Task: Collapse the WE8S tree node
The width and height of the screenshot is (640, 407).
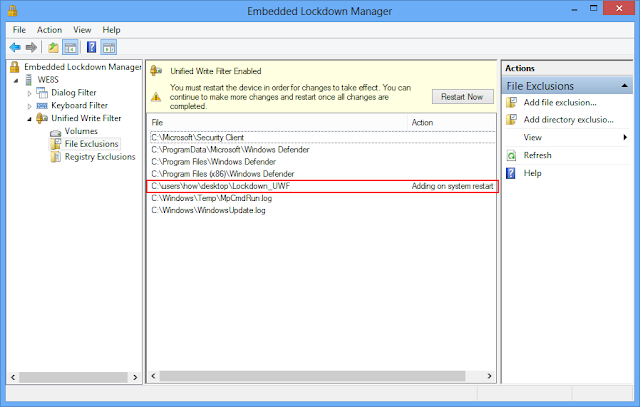Action: (x=16, y=80)
